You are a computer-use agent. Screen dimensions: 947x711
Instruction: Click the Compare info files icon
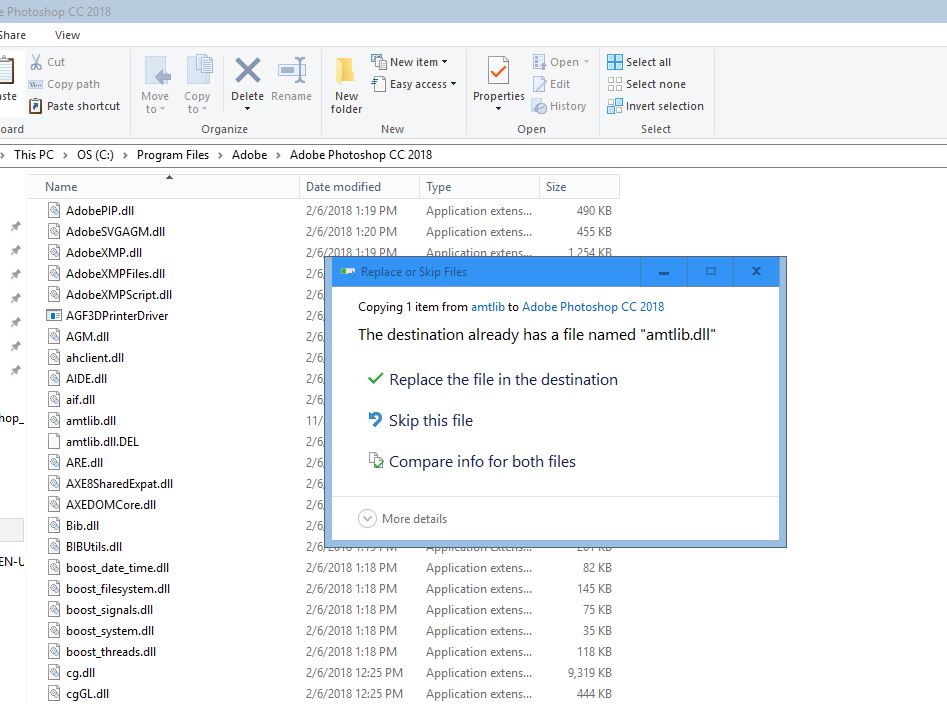(x=376, y=461)
